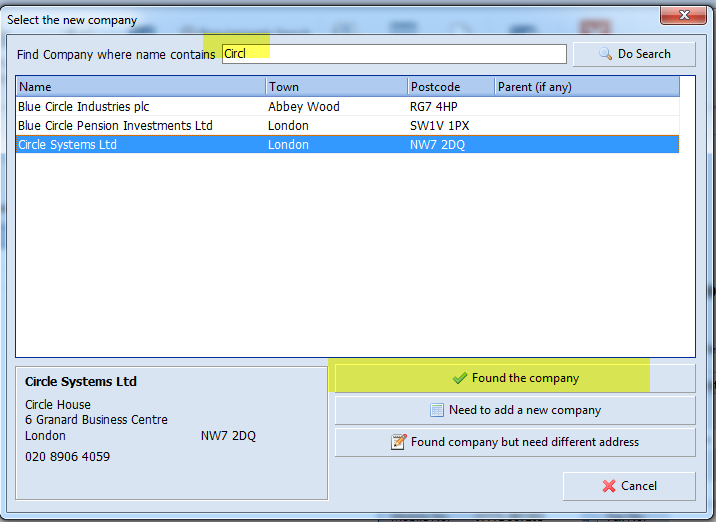Screen dimensions: 716x522
Task: Click Abbey Wood town cell
Action: pyautogui.click(x=304, y=106)
